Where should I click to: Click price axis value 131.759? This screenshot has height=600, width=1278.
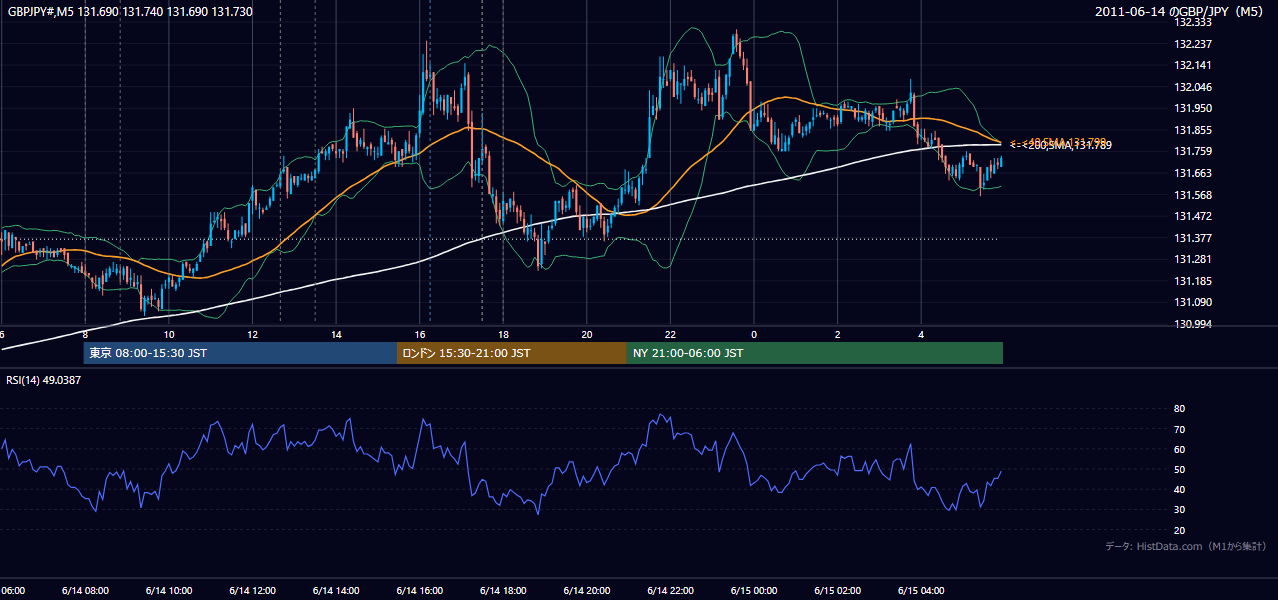coord(1193,151)
